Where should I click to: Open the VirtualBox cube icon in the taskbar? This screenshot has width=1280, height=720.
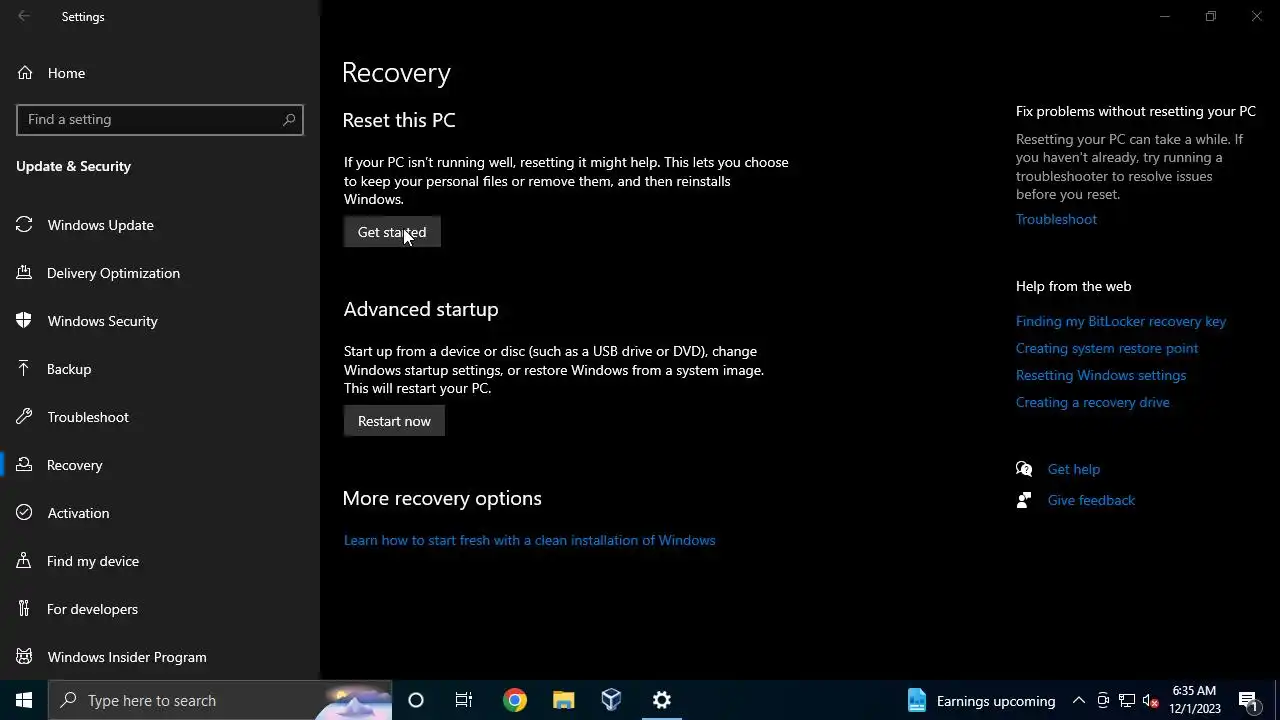(612, 700)
